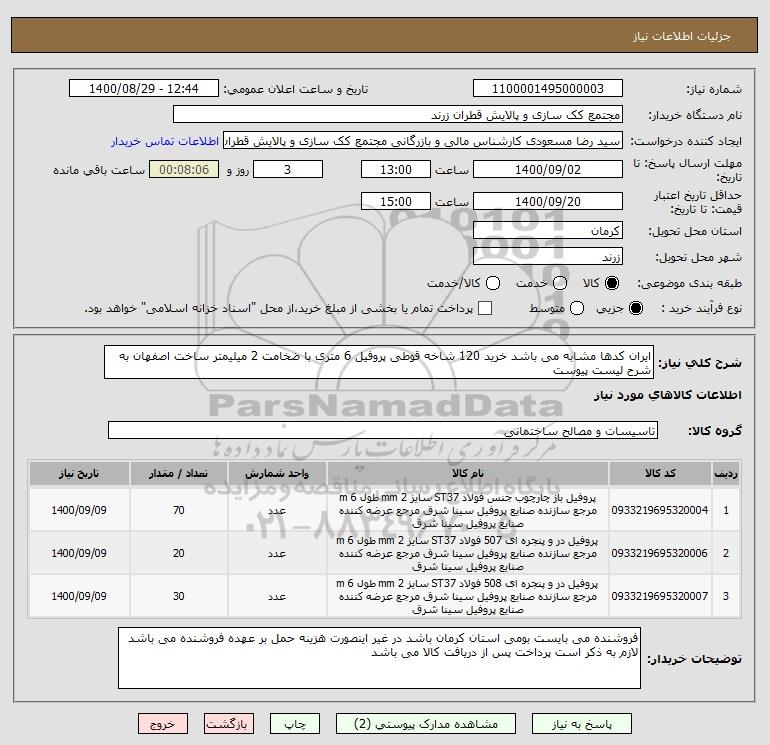Click the واحد شمارش column header
This screenshot has width=770, height=745.
click(x=277, y=473)
